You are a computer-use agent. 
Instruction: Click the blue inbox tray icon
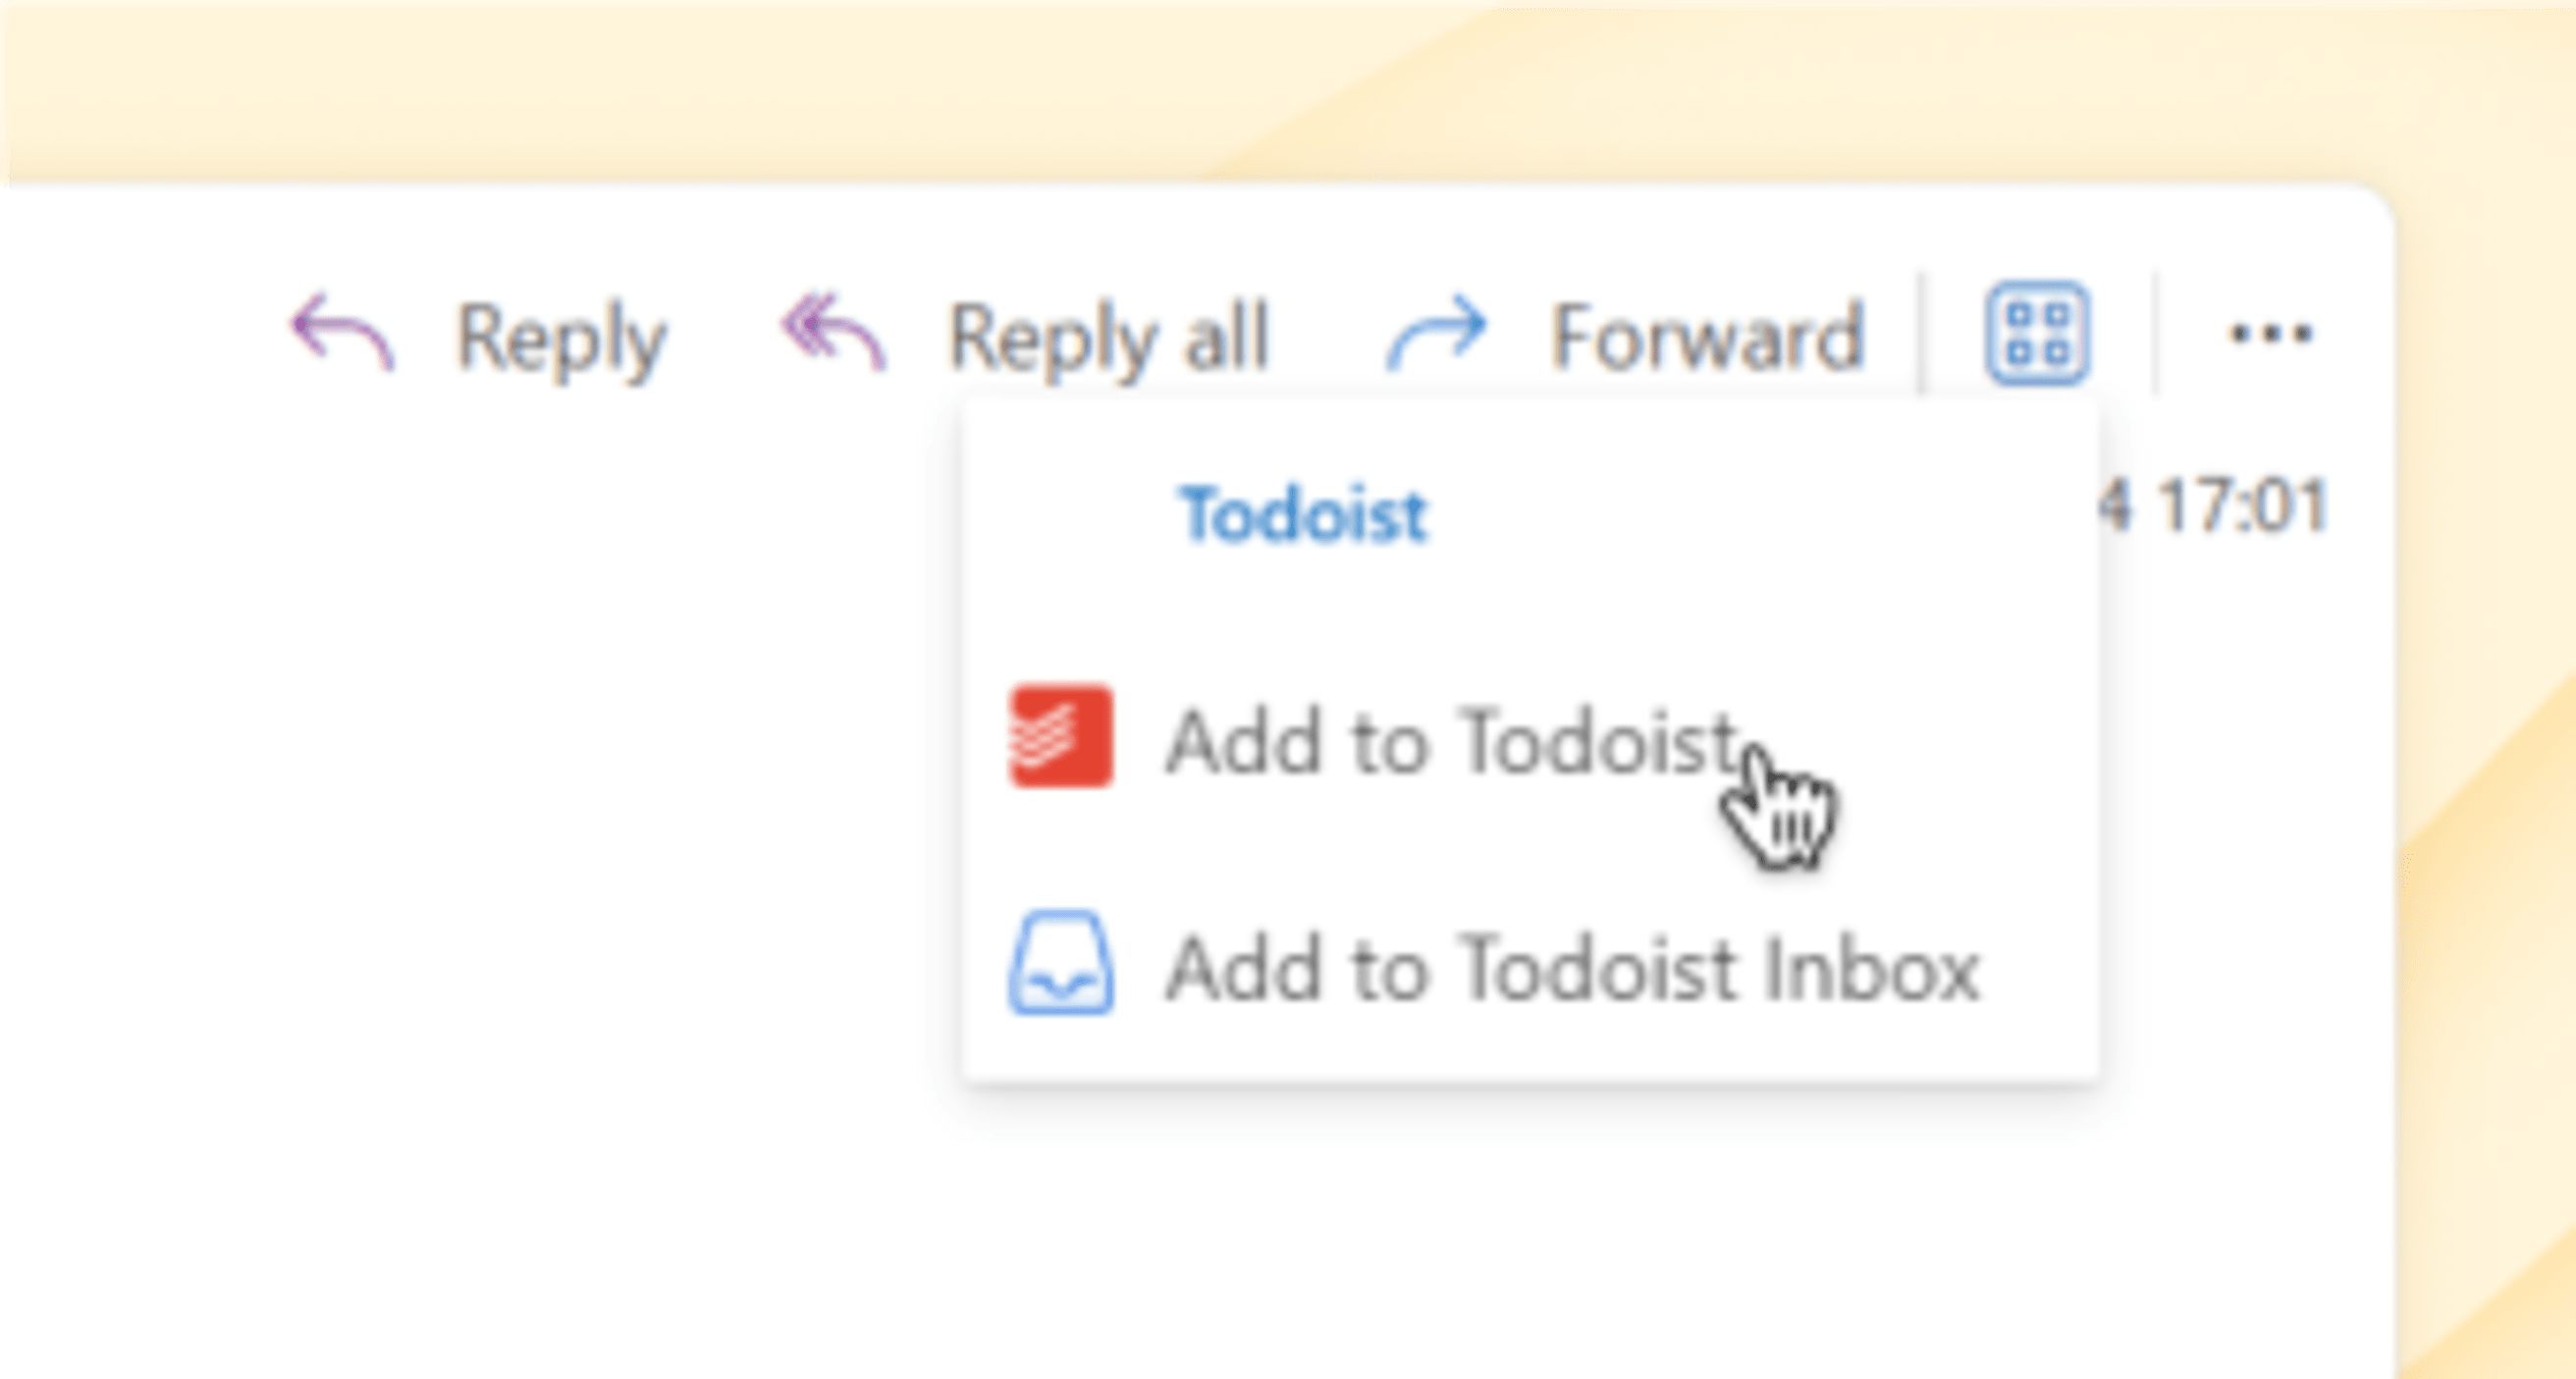[1060, 965]
